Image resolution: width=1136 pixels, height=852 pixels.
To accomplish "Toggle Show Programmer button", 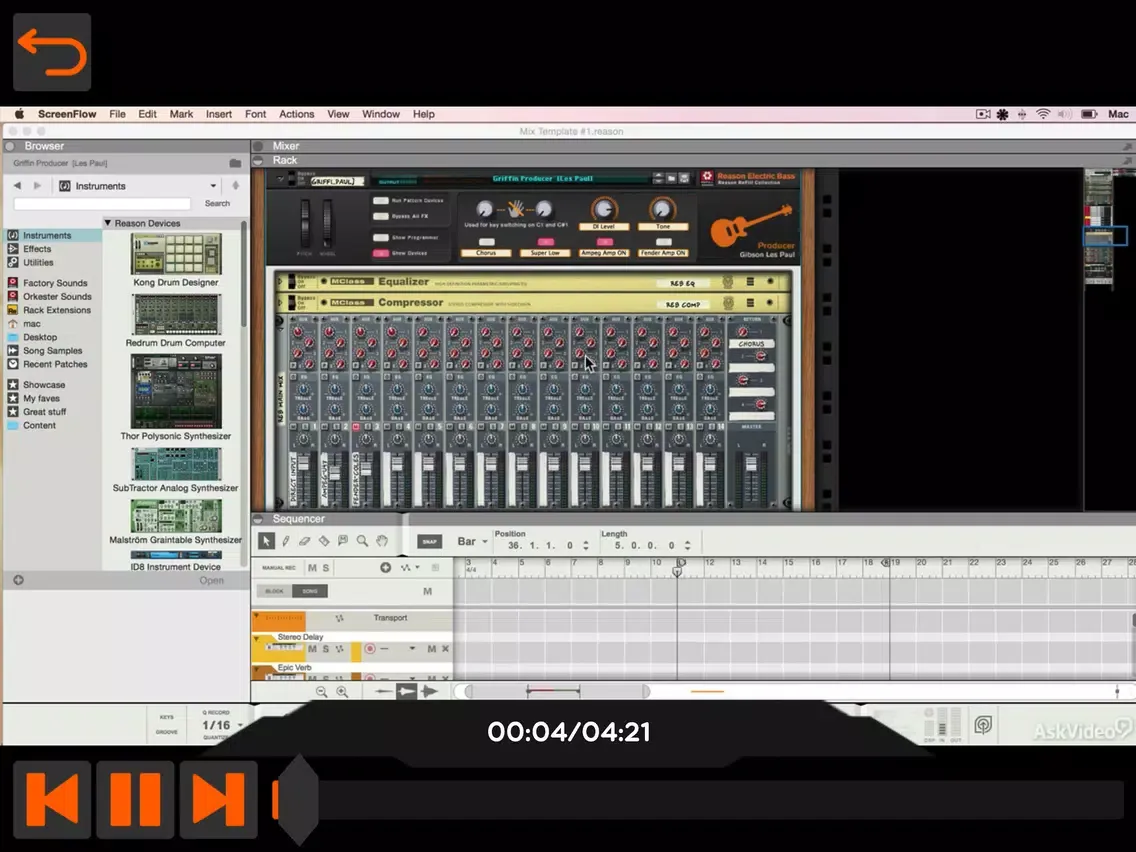I will tap(380, 238).
